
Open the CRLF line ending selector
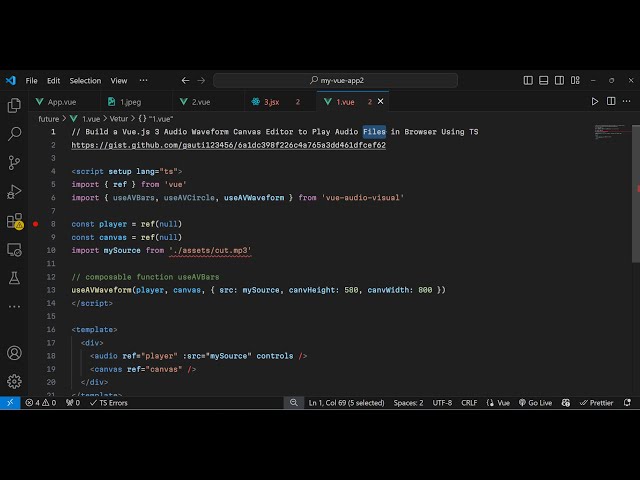coord(469,403)
